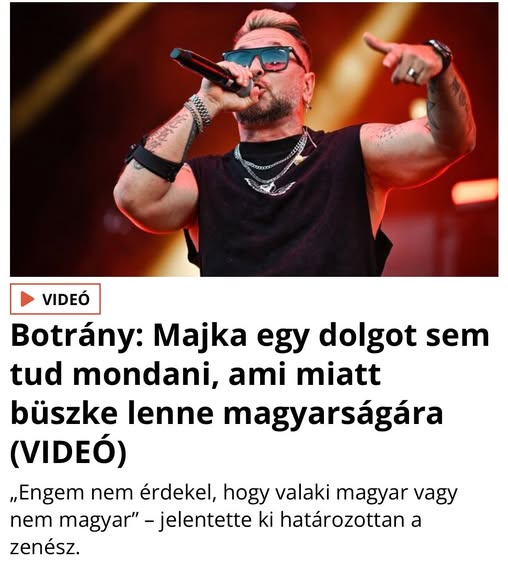Click the performer's blue sunglasses

point(263,59)
